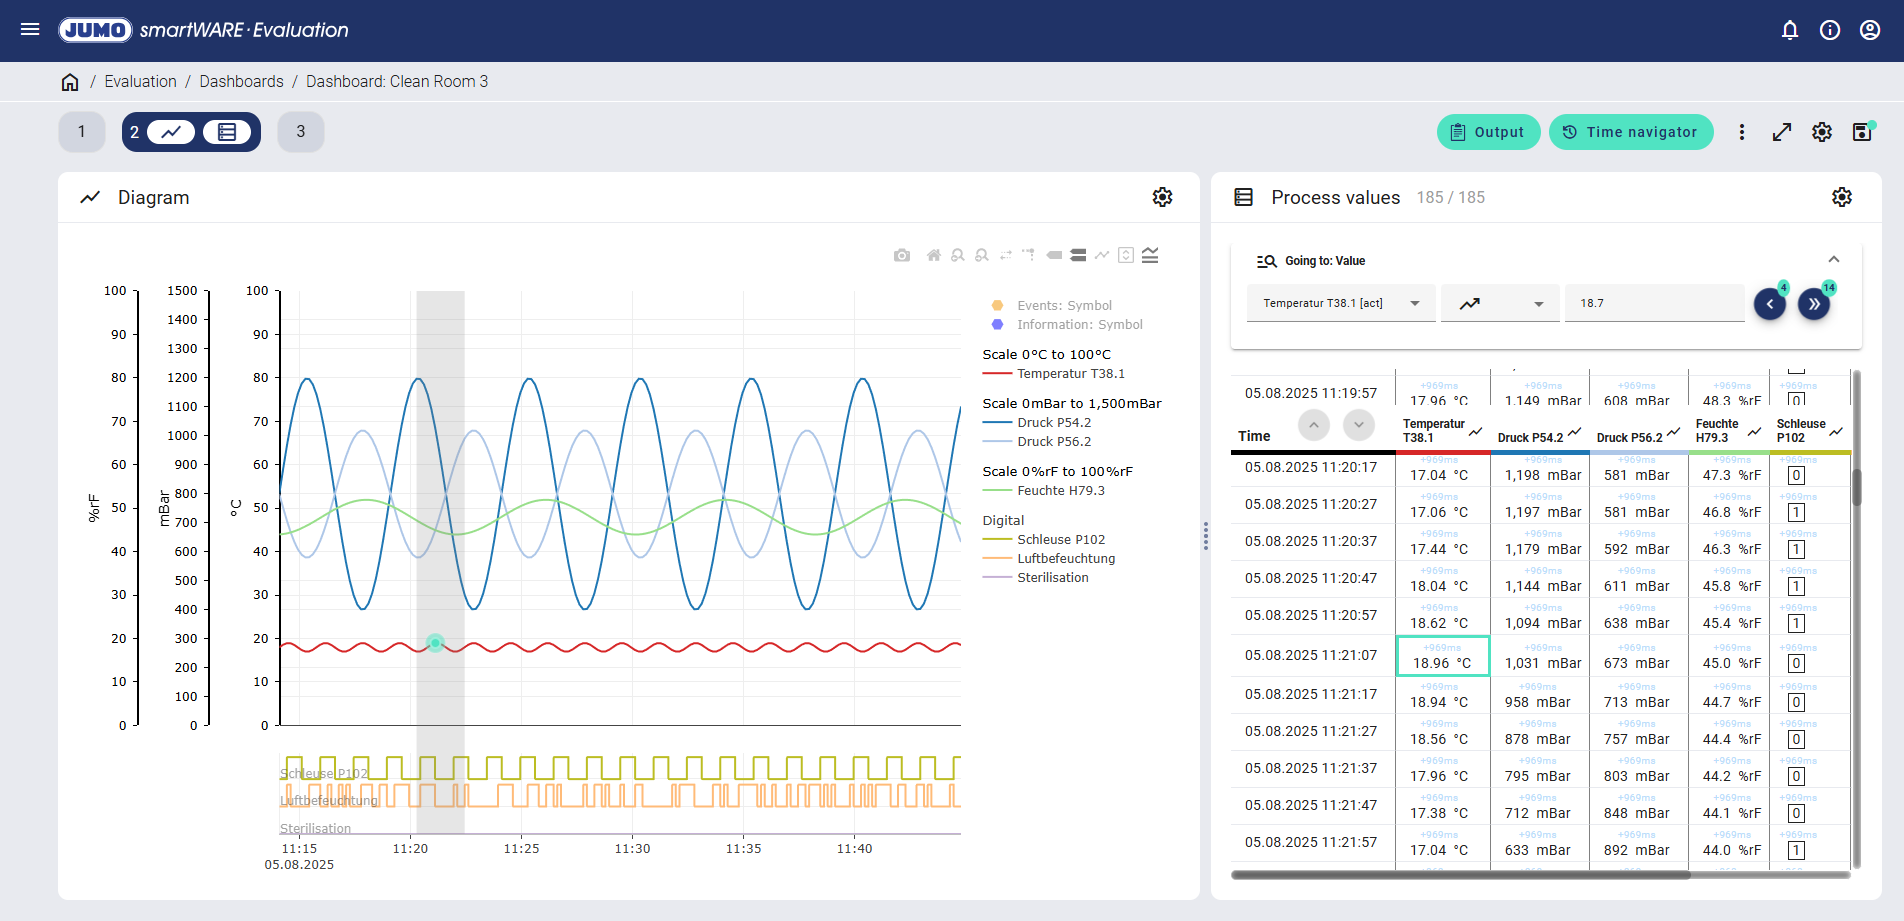Open the trend direction dropdown
The image size is (1904, 921).
point(1500,303)
